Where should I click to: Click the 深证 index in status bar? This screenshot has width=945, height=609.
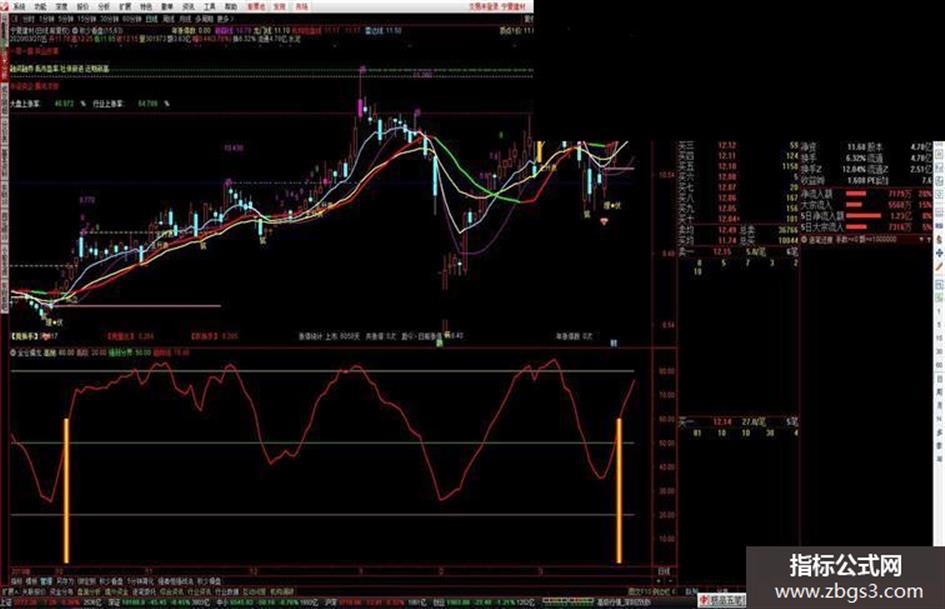[114, 602]
